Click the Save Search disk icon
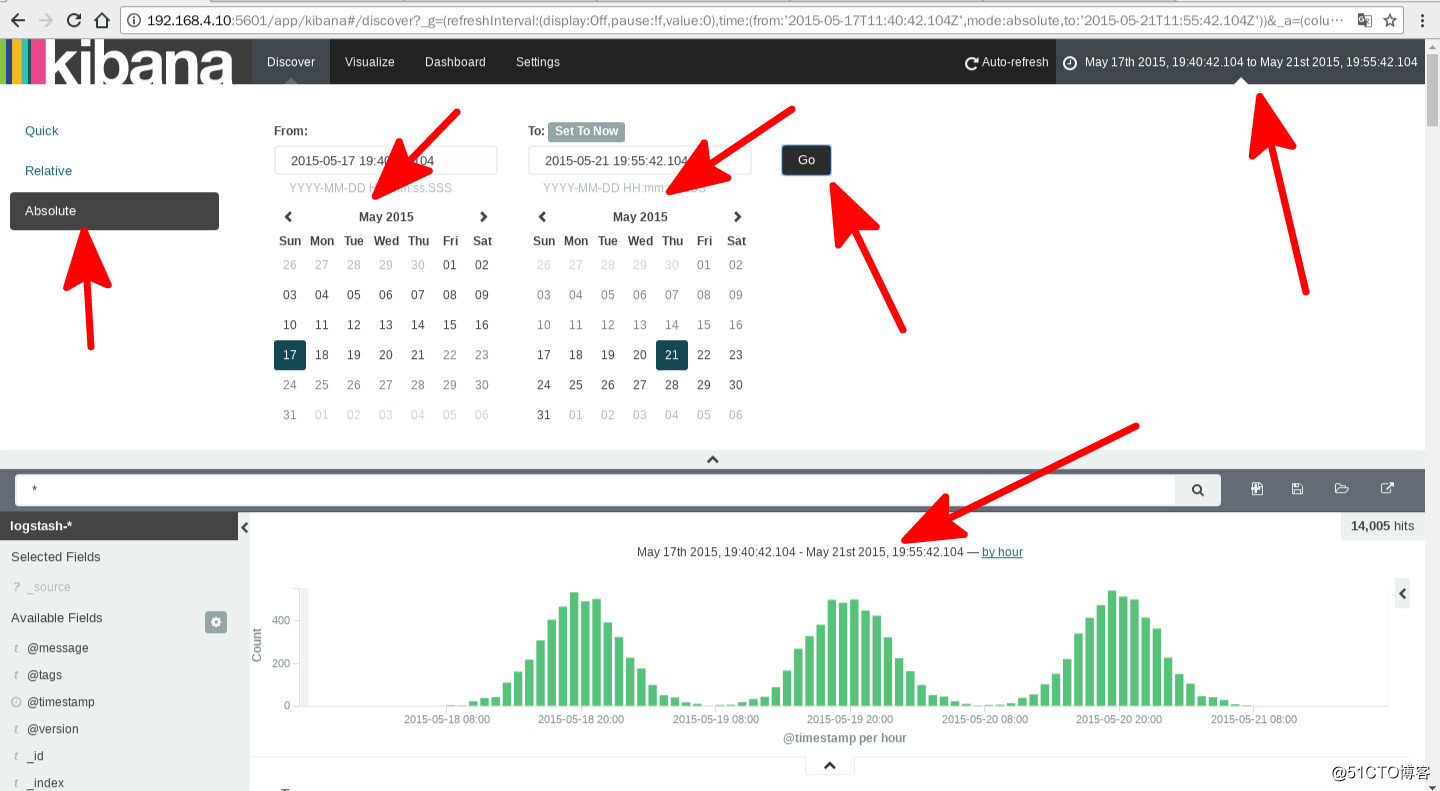Image resolution: width=1440 pixels, height=791 pixels. click(1297, 488)
